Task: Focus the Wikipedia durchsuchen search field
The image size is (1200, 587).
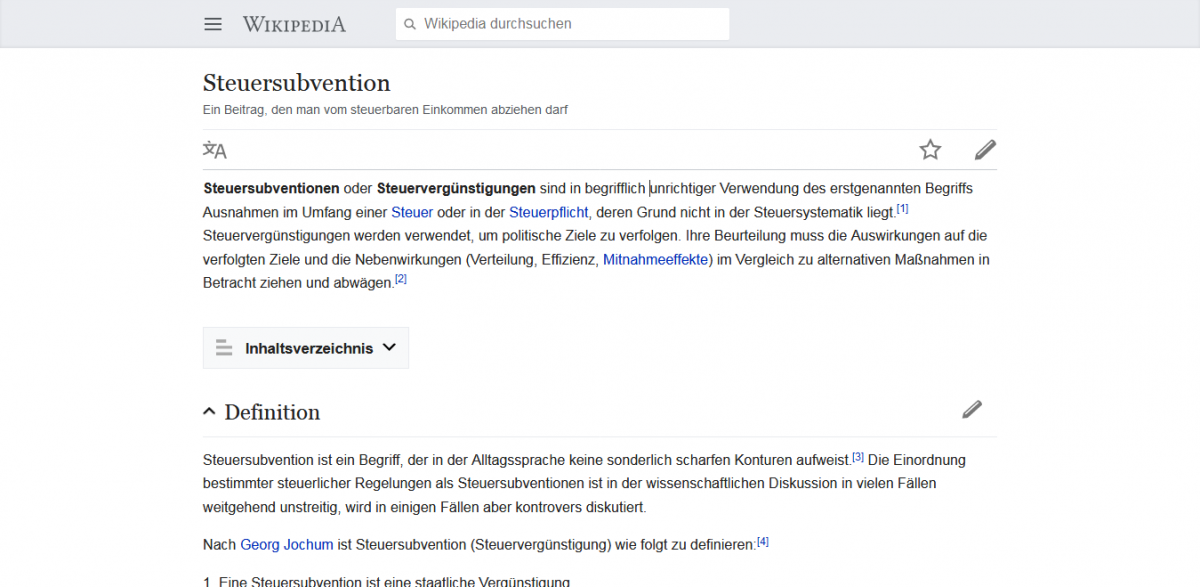Action: 570,24
